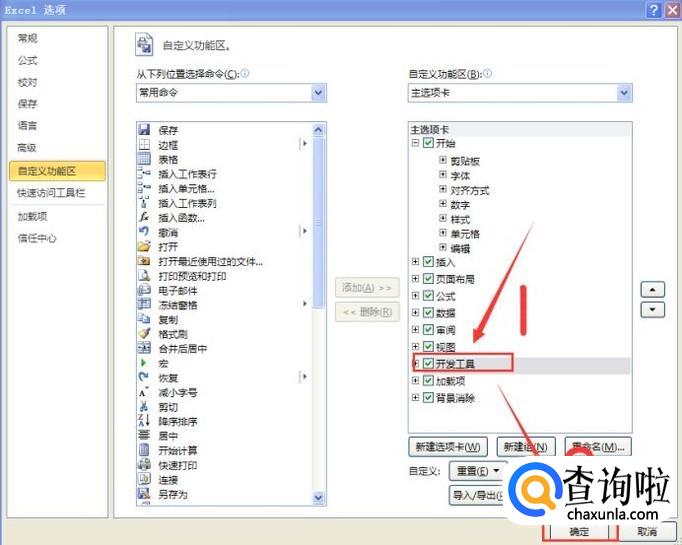Open the Formulas (公式) options category
This screenshot has width=682, height=545.
pos(27,60)
